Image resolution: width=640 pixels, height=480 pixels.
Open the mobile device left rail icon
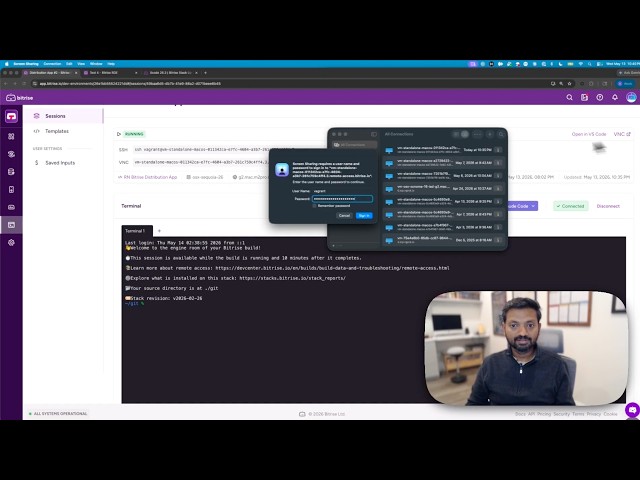tap(11, 189)
